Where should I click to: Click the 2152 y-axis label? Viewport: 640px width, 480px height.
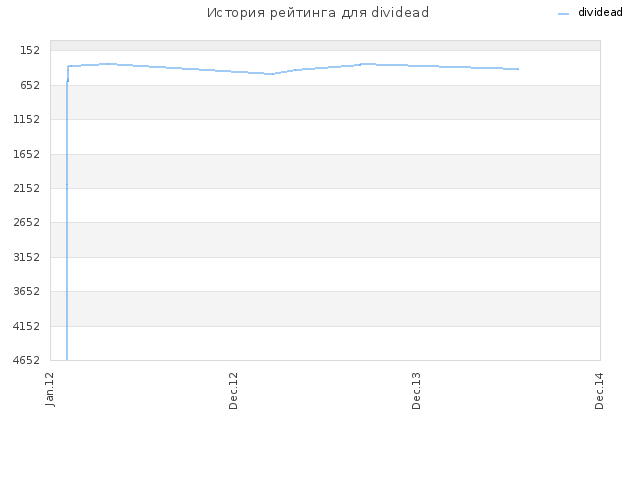pos(27,188)
